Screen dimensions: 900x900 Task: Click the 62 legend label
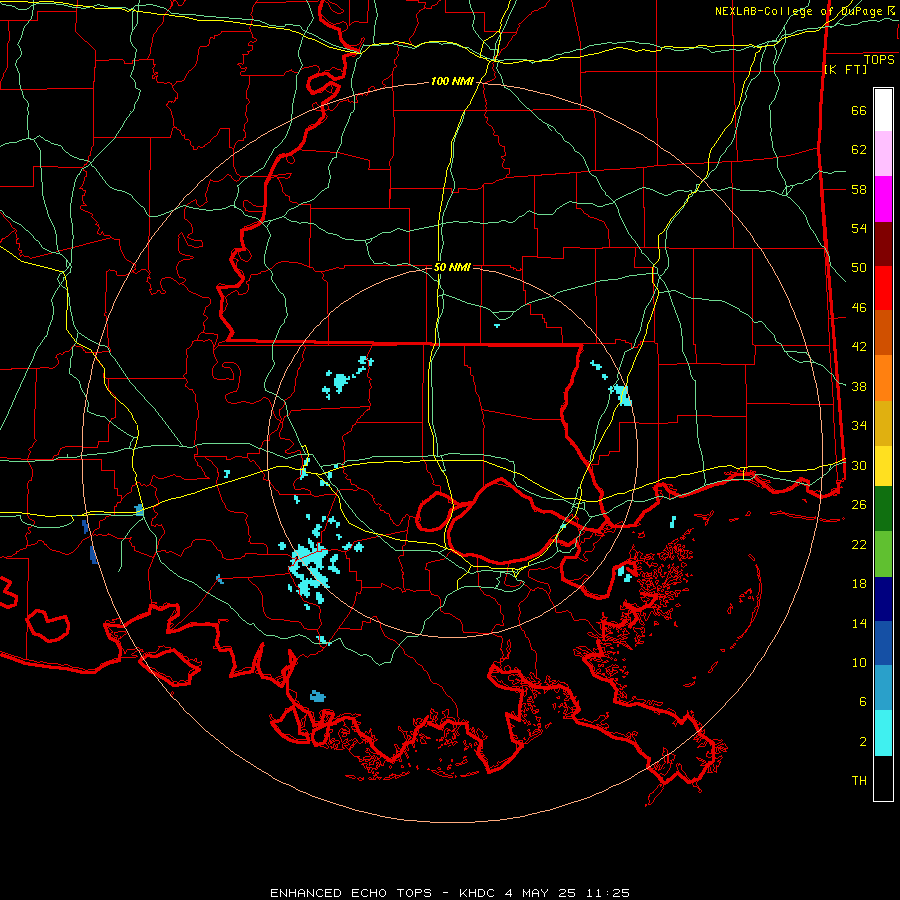click(x=859, y=149)
